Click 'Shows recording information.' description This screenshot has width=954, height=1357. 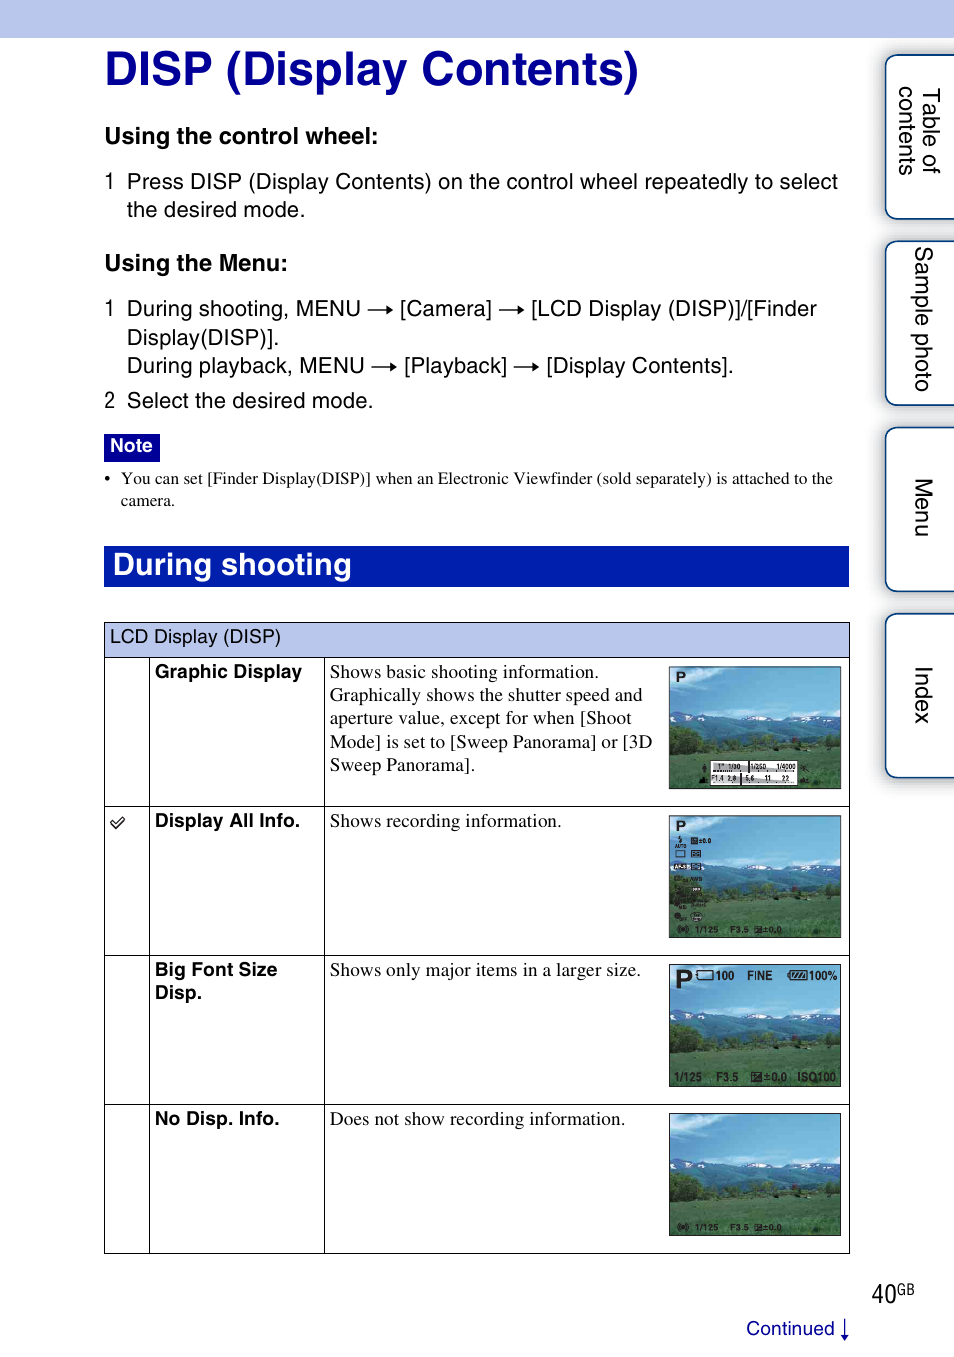tap(445, 821)
